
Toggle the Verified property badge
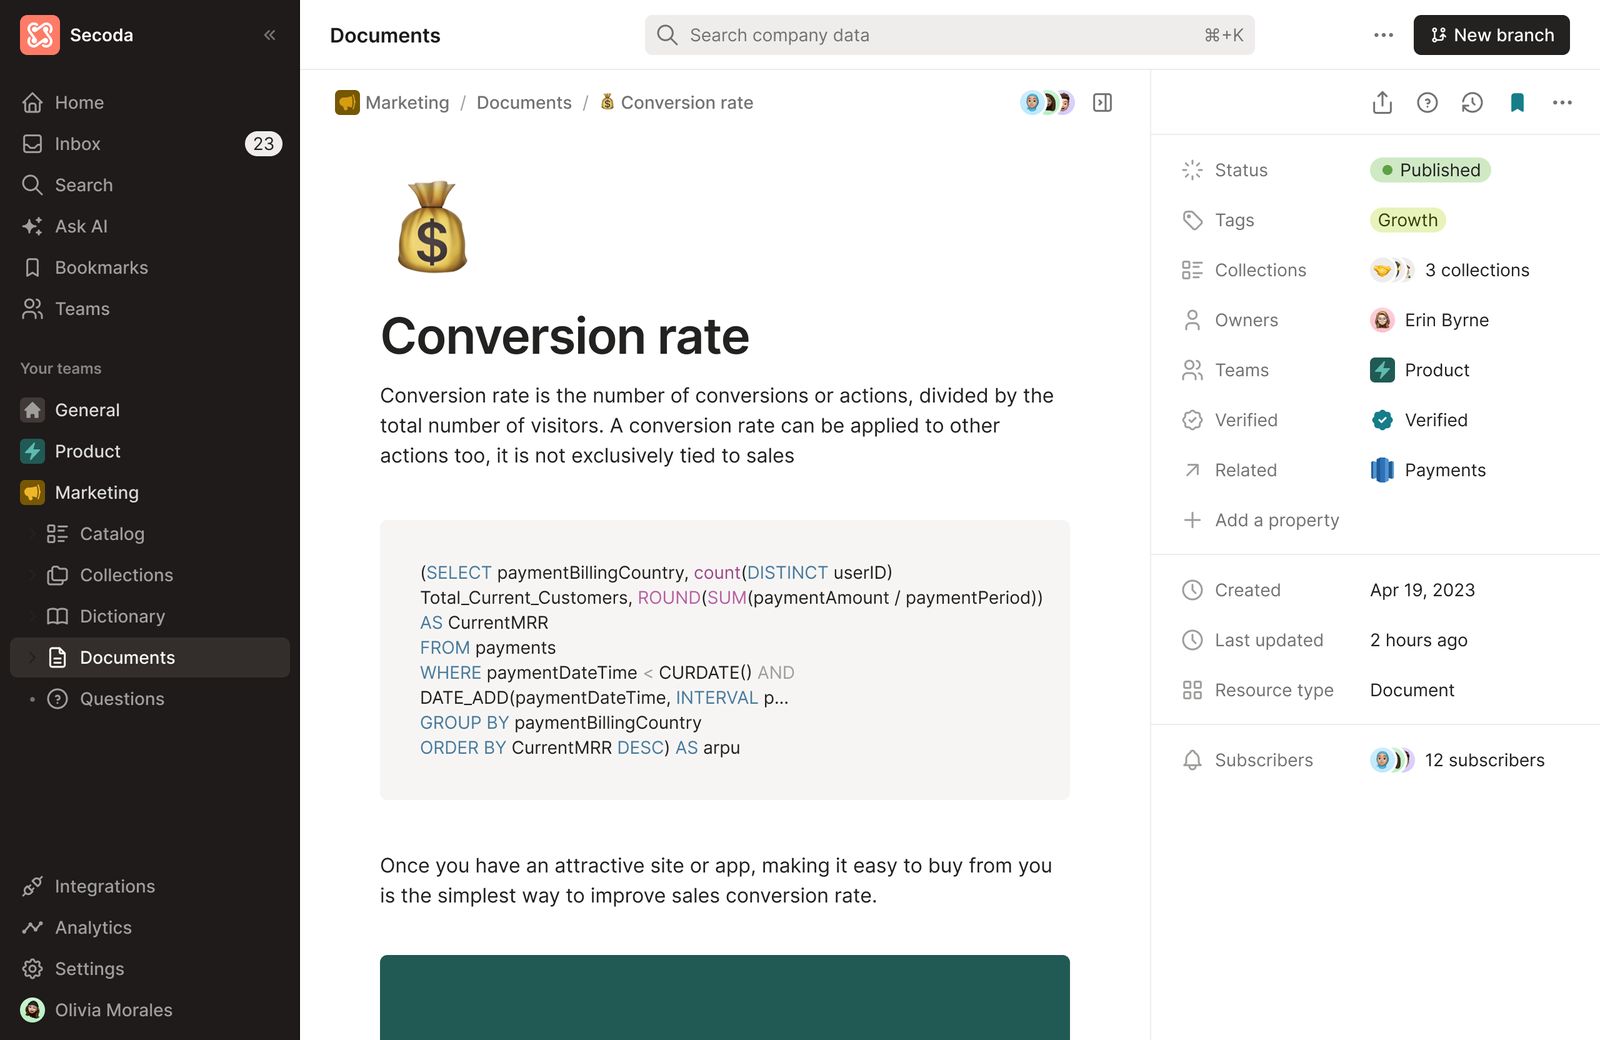1418,420
